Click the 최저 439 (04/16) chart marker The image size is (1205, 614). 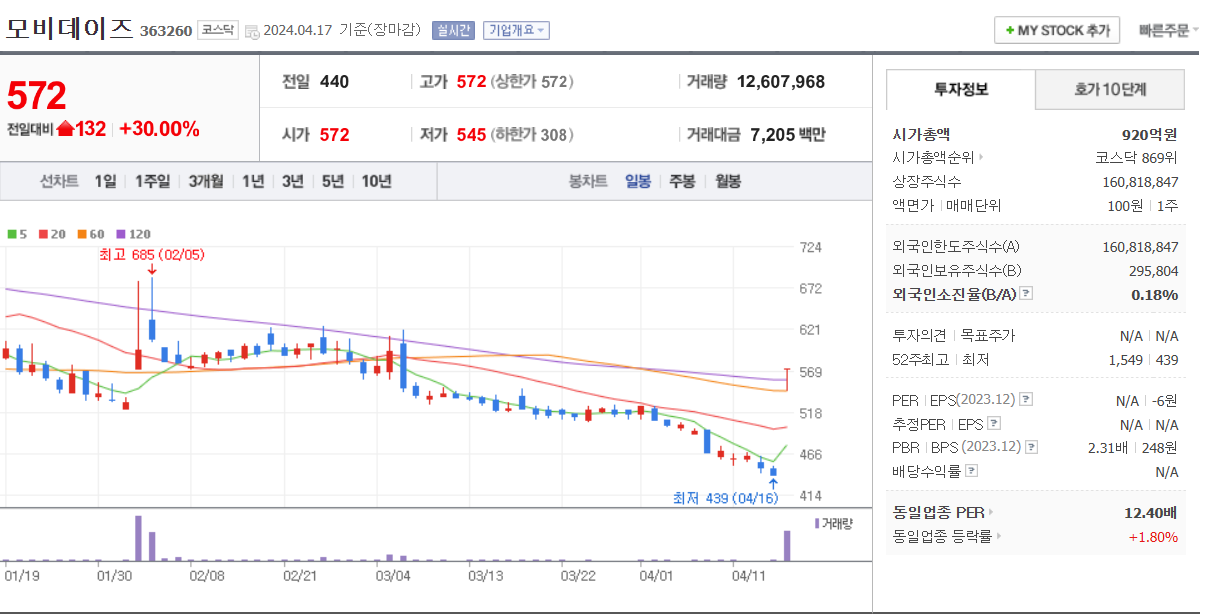click(726, 498)
